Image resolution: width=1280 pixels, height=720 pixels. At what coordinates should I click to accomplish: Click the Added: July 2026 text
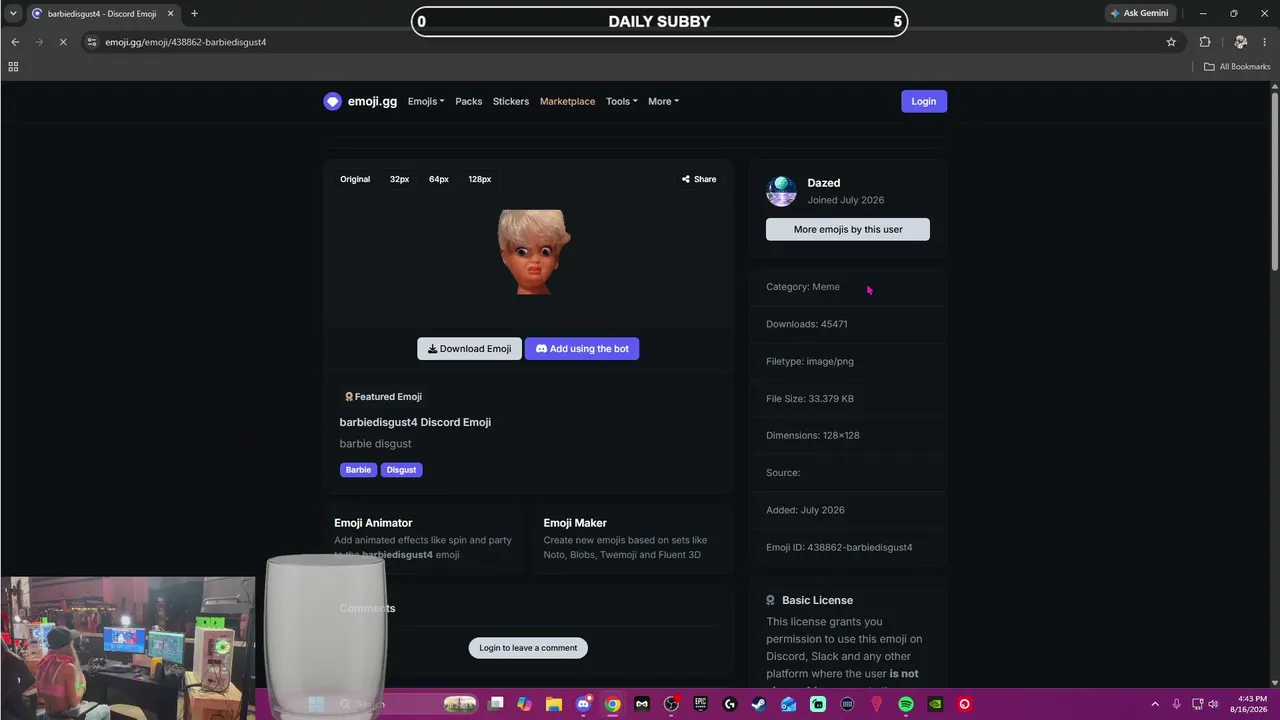805,510
